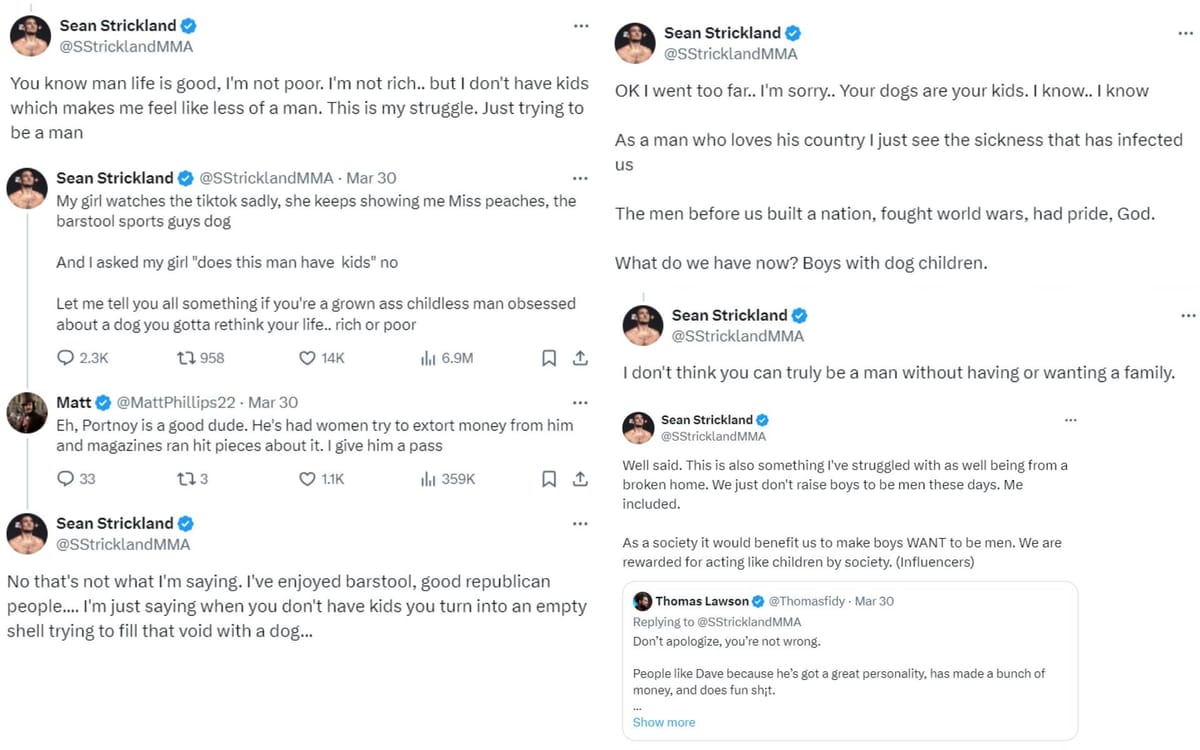
Task: Click the reply bubble icon showing 33
Action: click(68, 479)
